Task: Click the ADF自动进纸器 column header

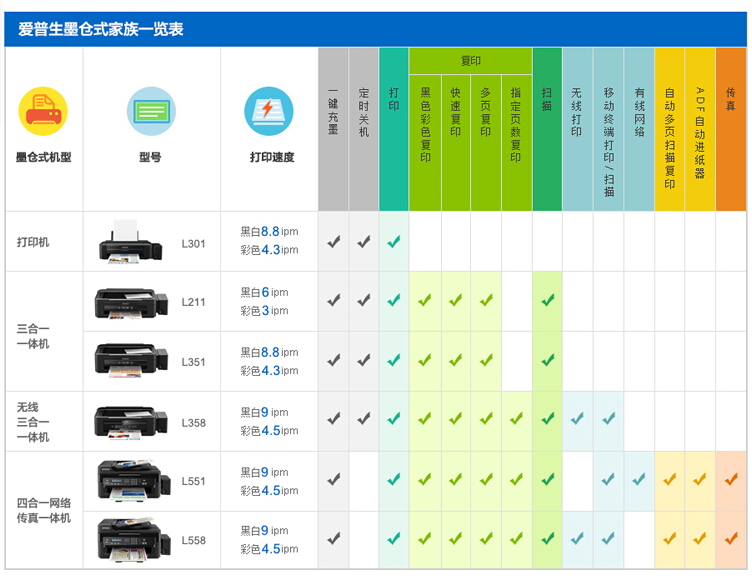Action: [700, 129]
